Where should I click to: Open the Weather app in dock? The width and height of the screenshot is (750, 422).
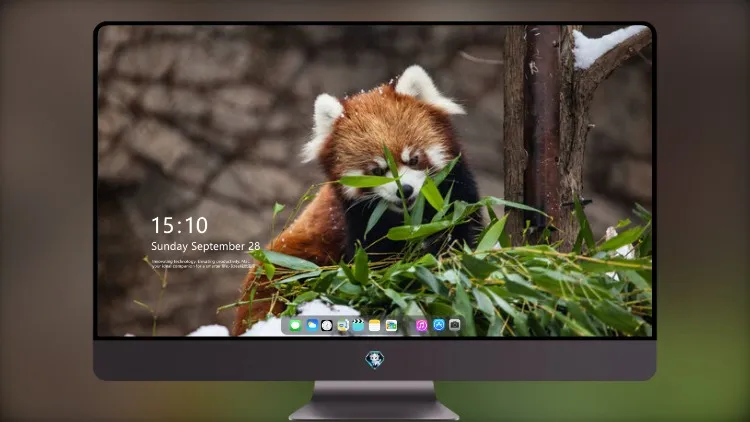click(x=312, y=325)
